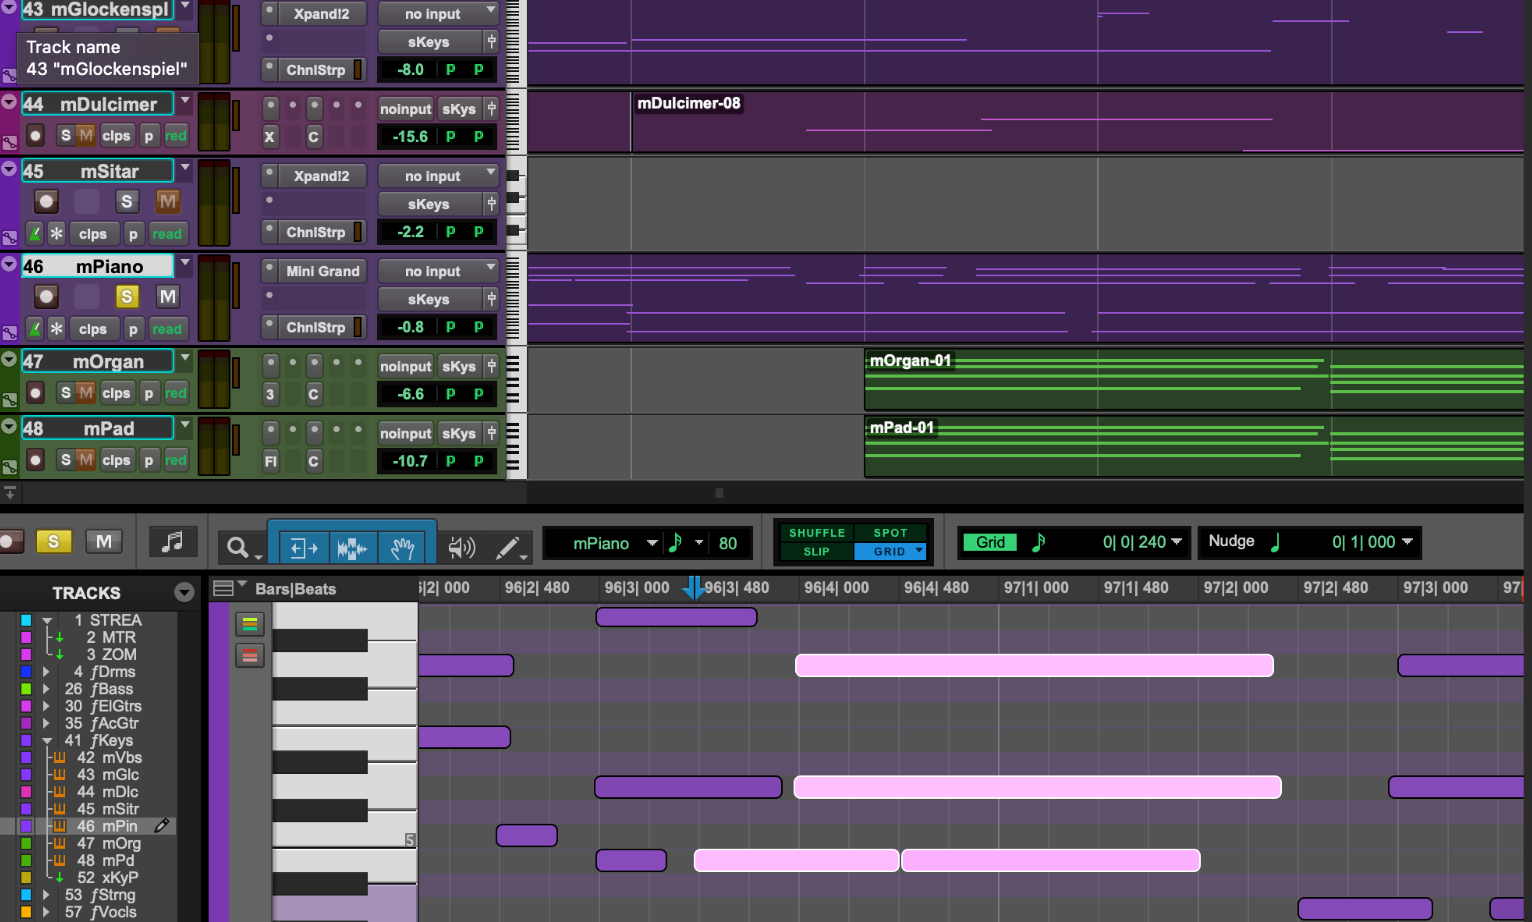Click the MIDI keyboard icon beside 42 mVbs

point(59,758)
